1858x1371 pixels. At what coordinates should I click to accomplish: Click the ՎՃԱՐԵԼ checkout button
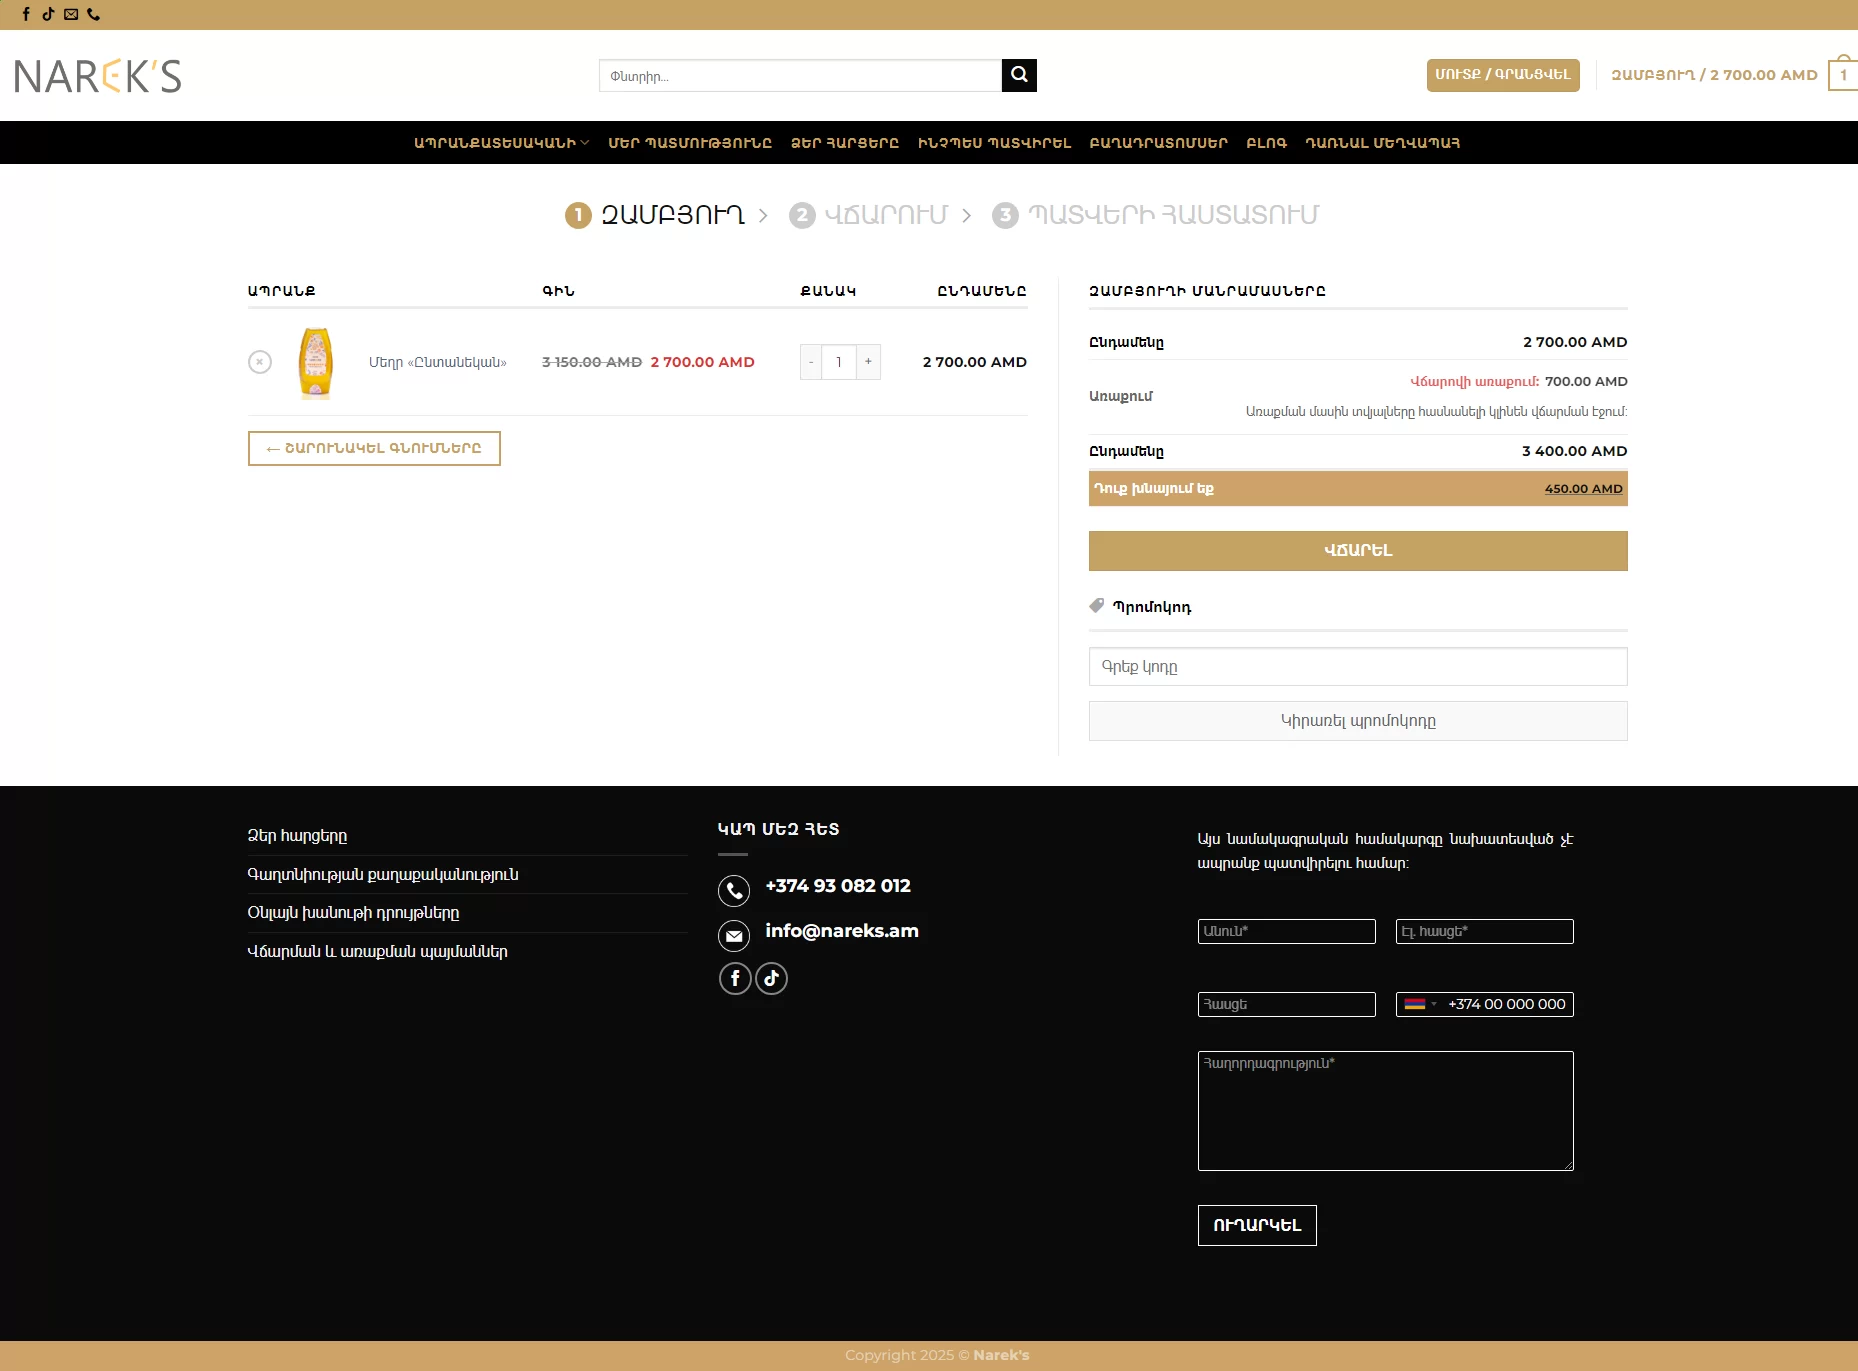1357,551
